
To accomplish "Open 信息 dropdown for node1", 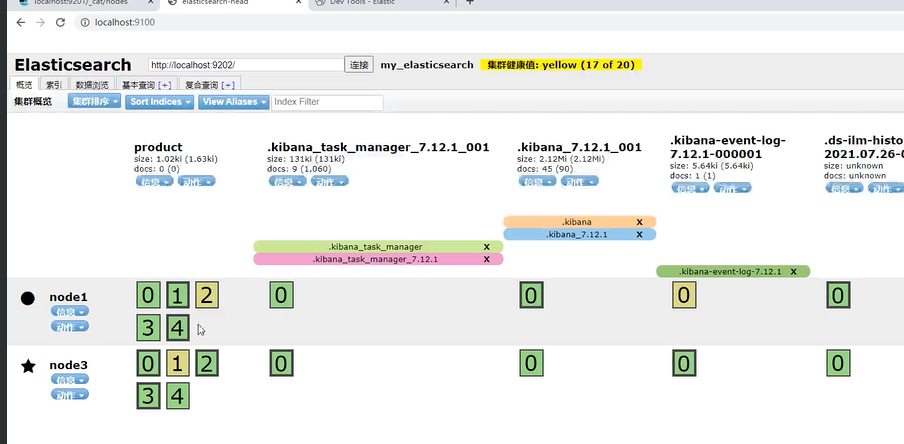I will point(70,311).
